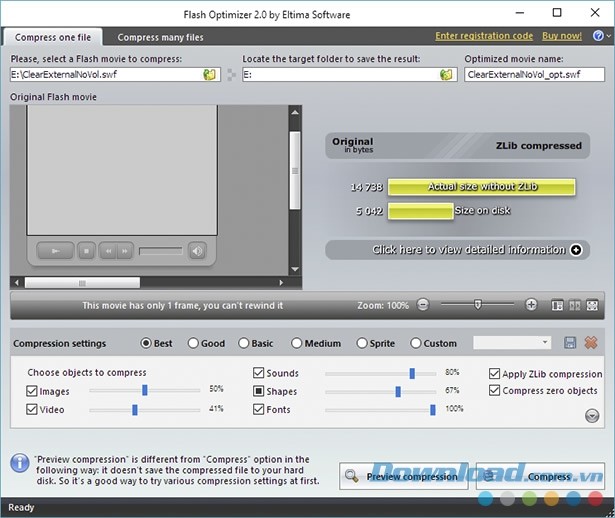Click preview vertical scrollbar down arrow
The width and height of the screenshot is (615, 518).
point(295,269)
